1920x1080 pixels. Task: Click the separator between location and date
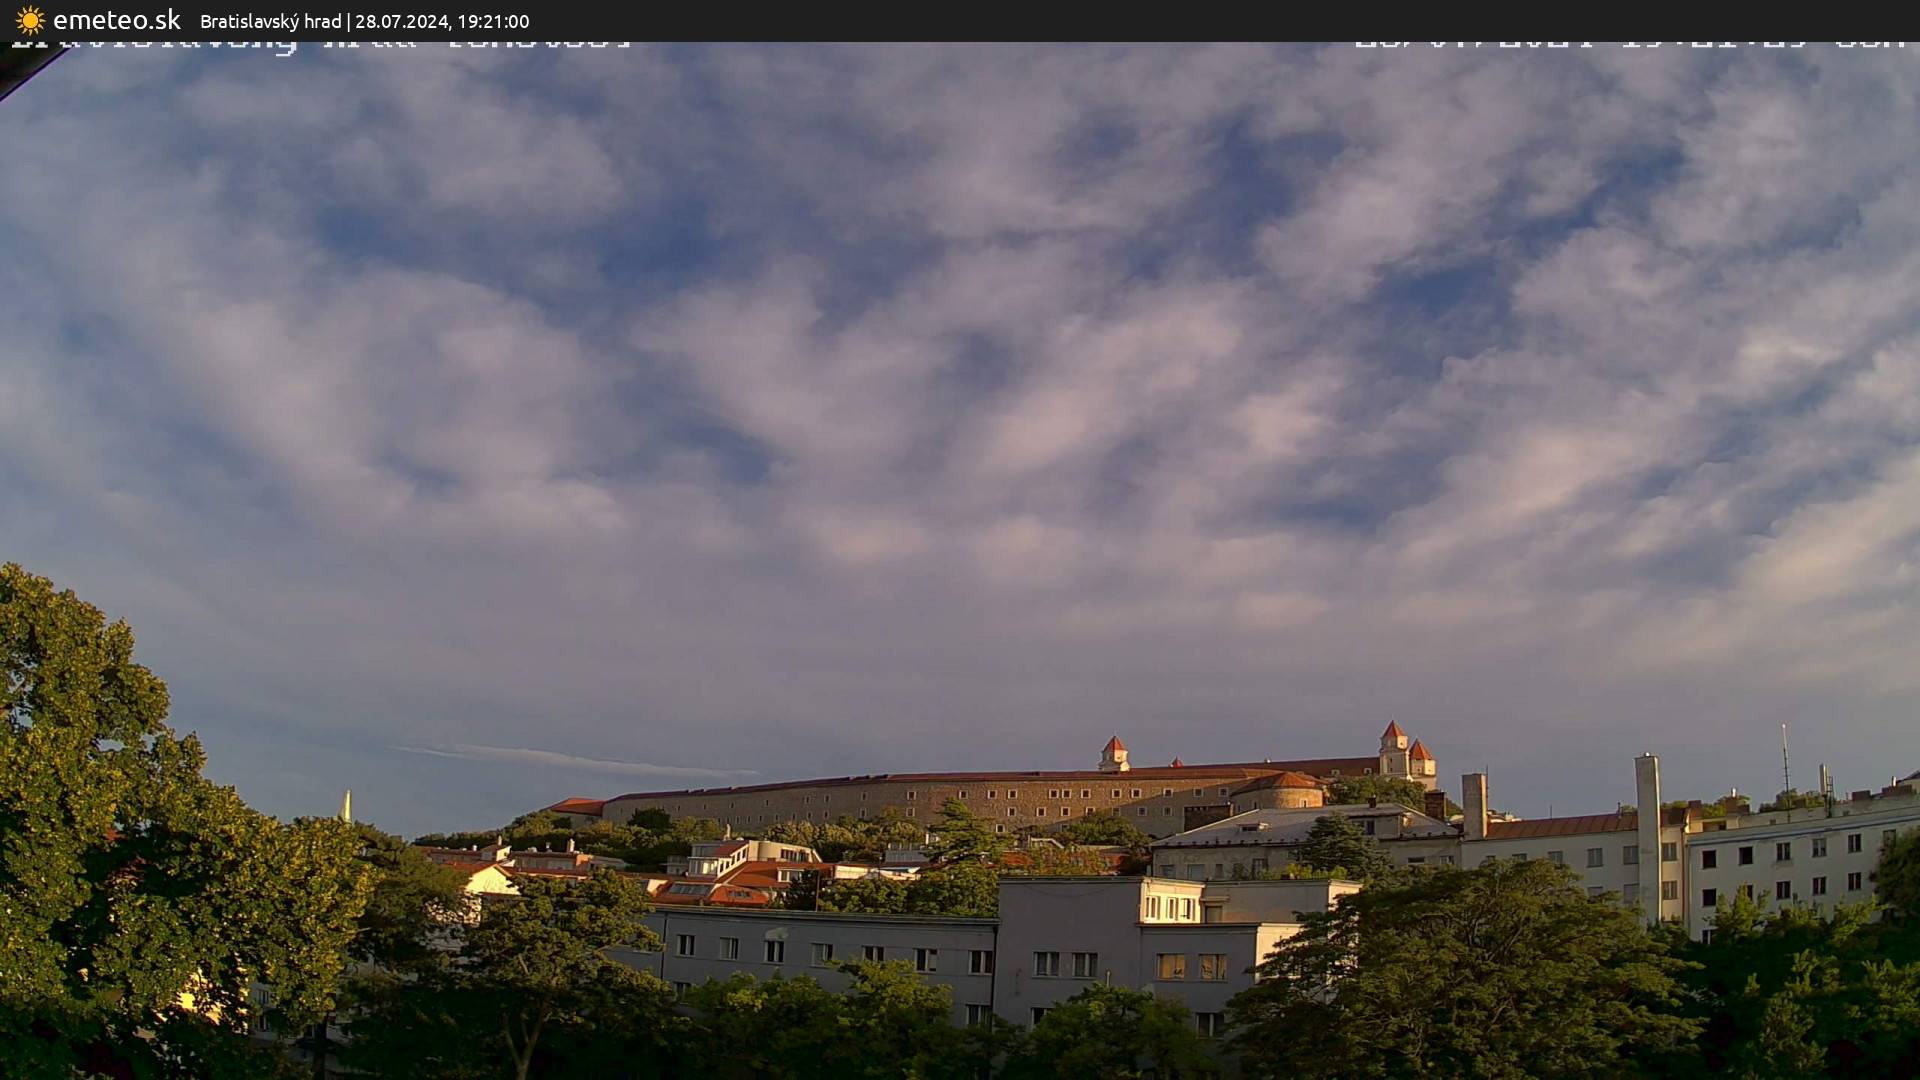point(349,21)
